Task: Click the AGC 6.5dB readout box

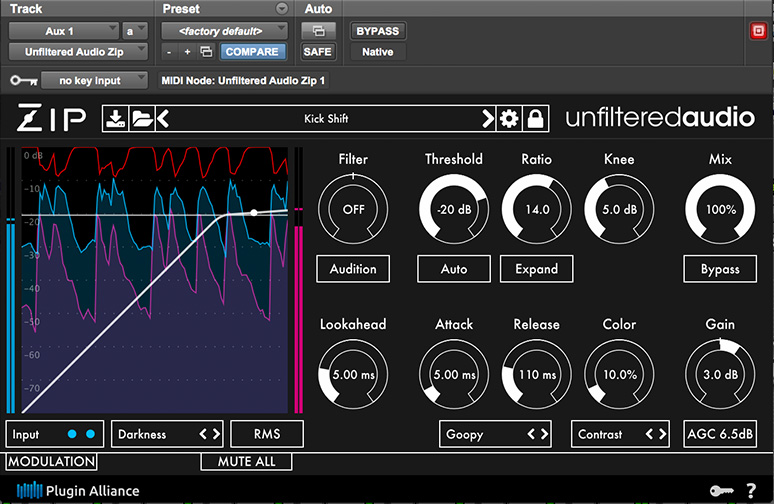Action: [720, 434]
